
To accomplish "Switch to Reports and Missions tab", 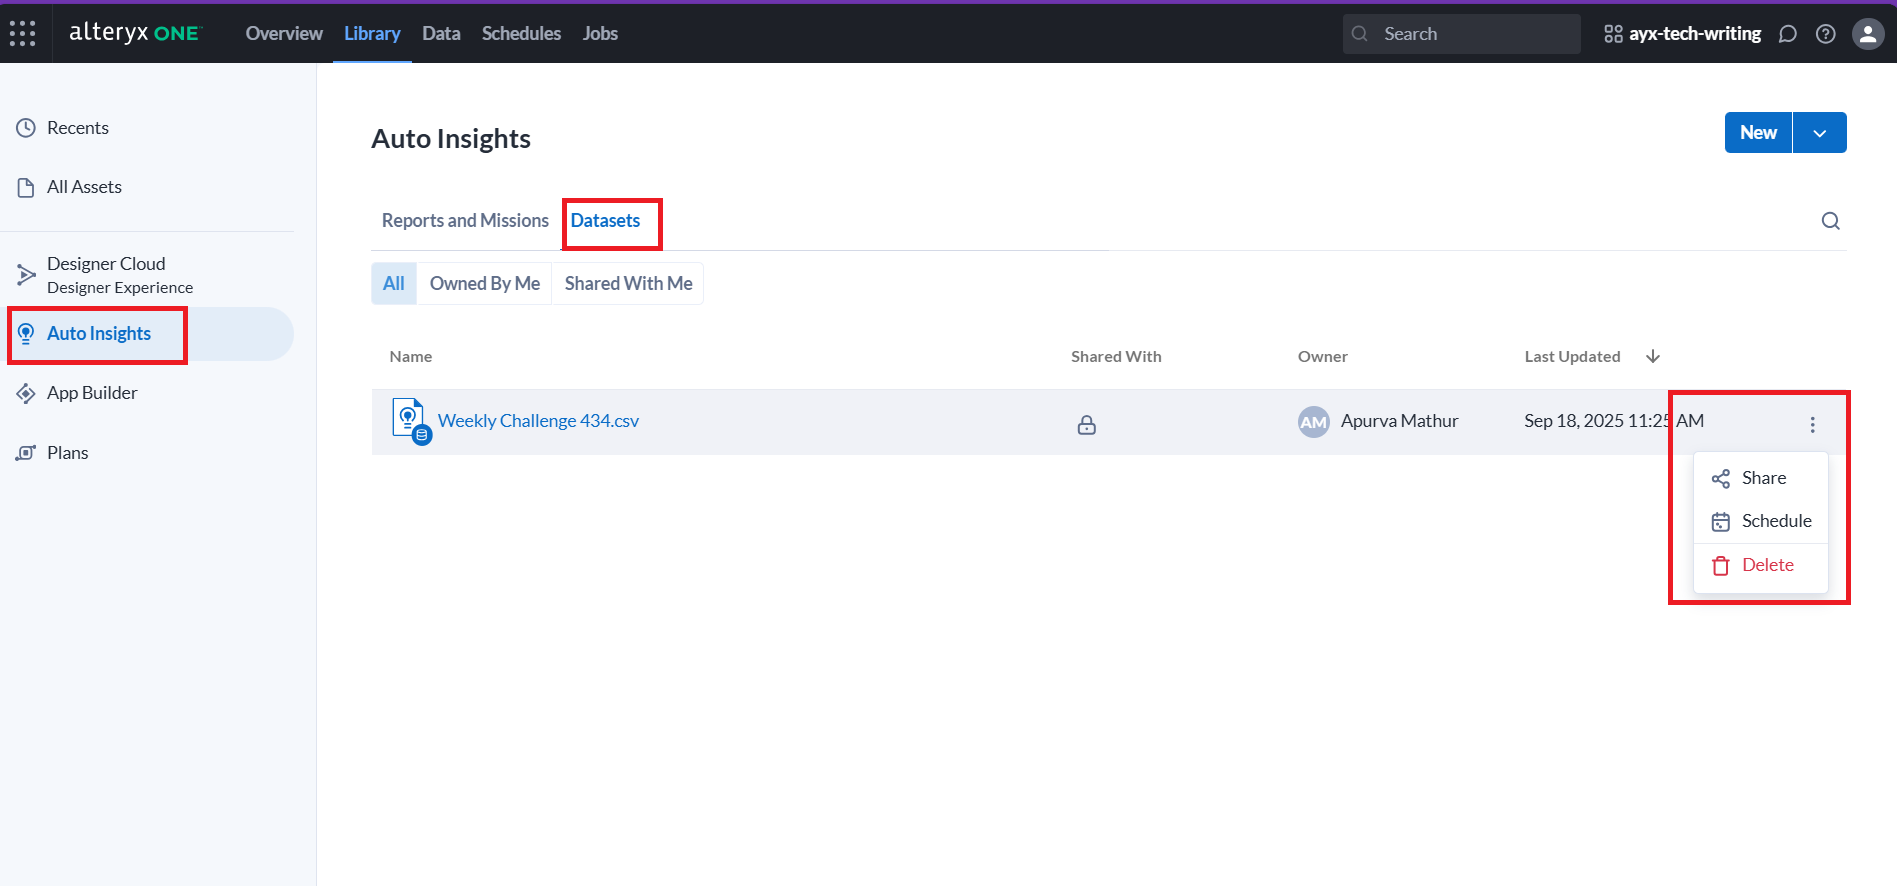I will point(465,221).
